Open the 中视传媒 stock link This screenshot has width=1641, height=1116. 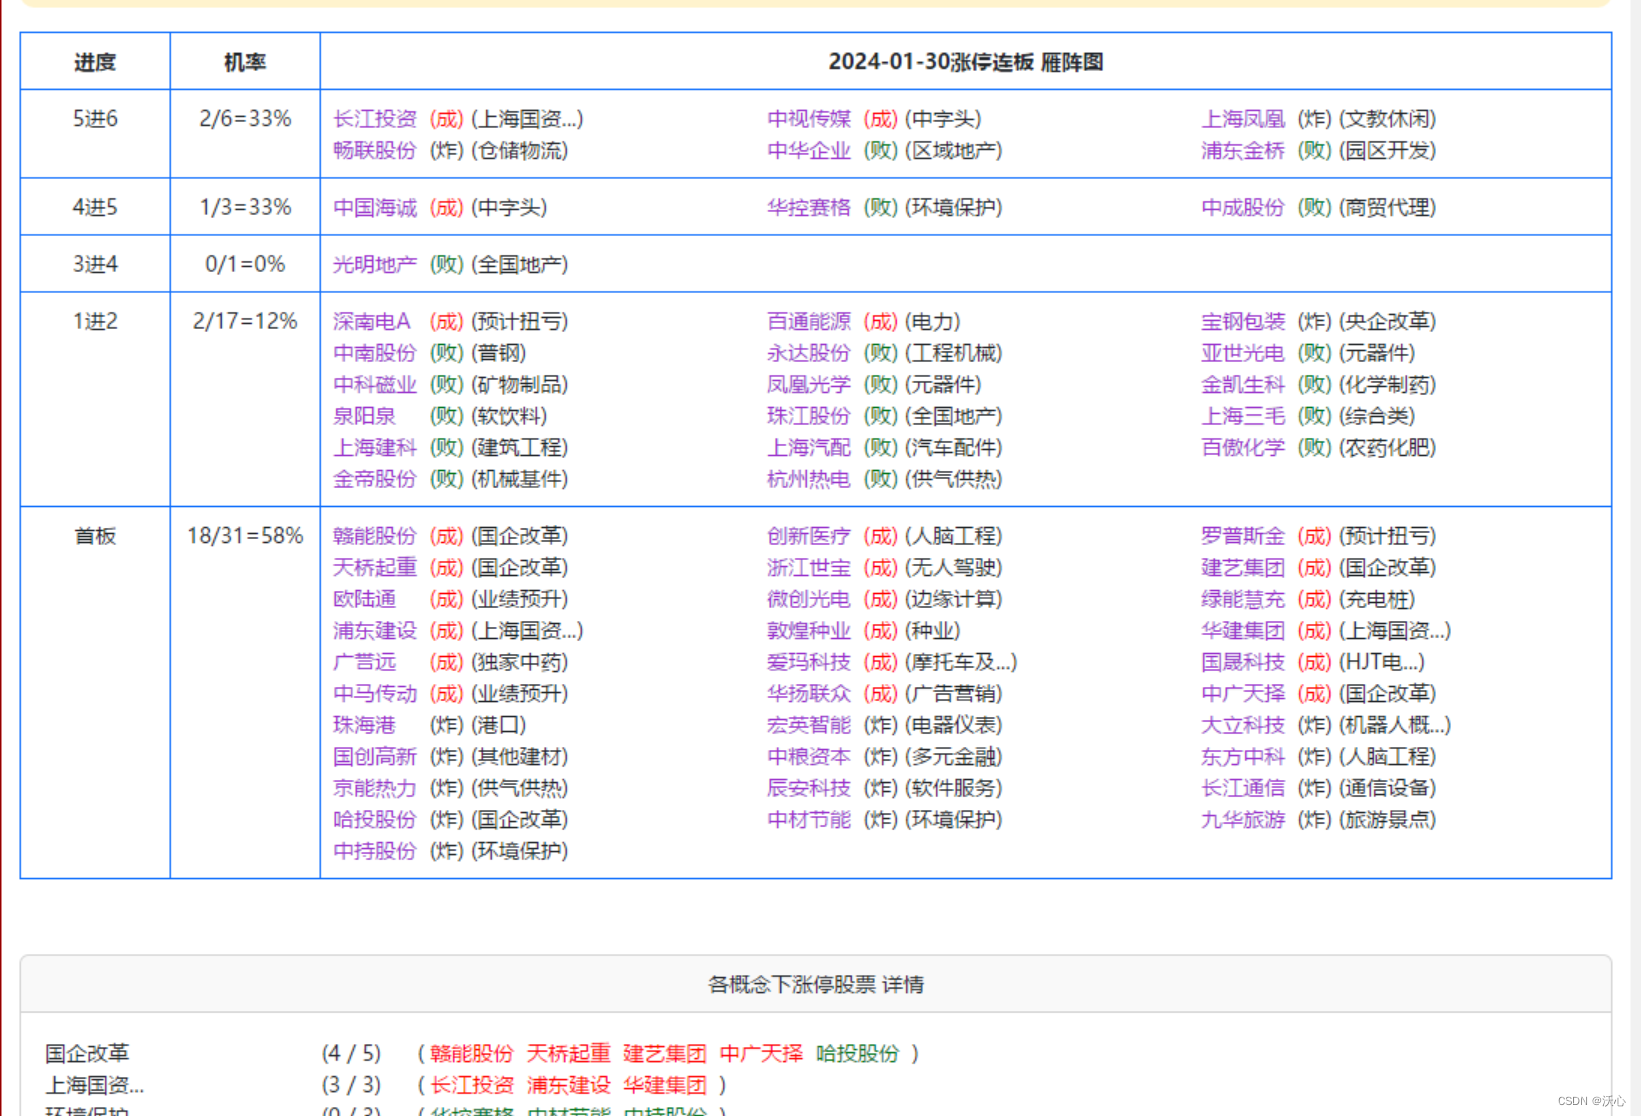coord(808,119)
